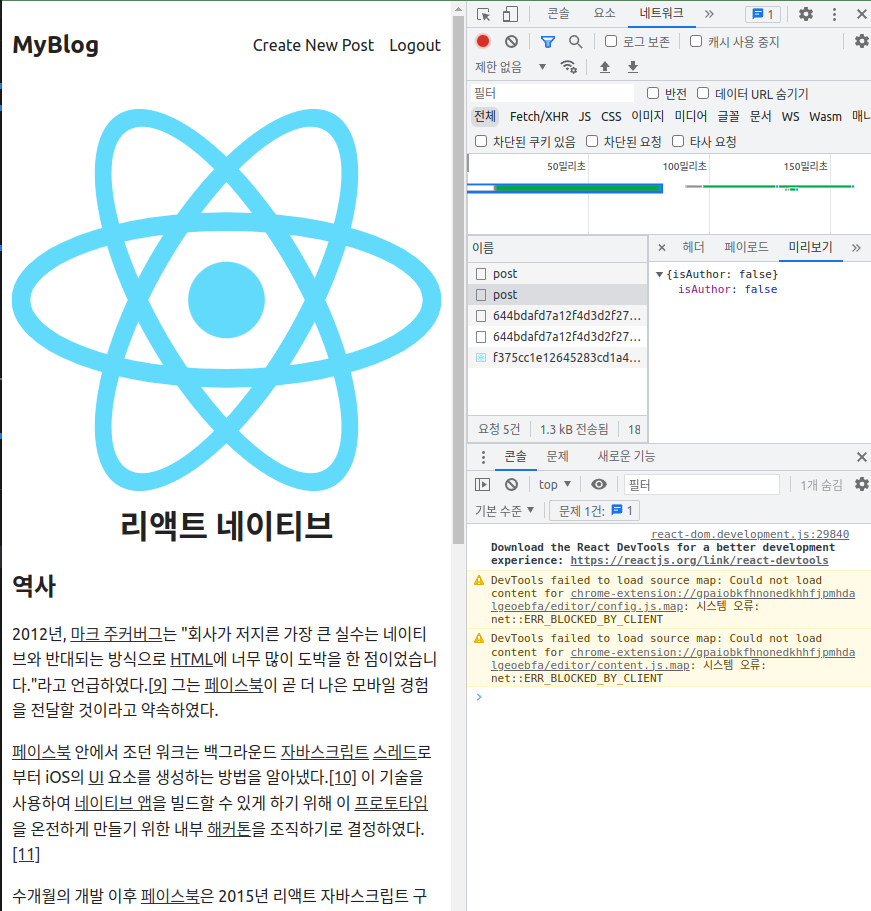Viewport: 871px width, 911px height.
Task: Click the page vertical scrollbar thumb
Action: [458, 279]
